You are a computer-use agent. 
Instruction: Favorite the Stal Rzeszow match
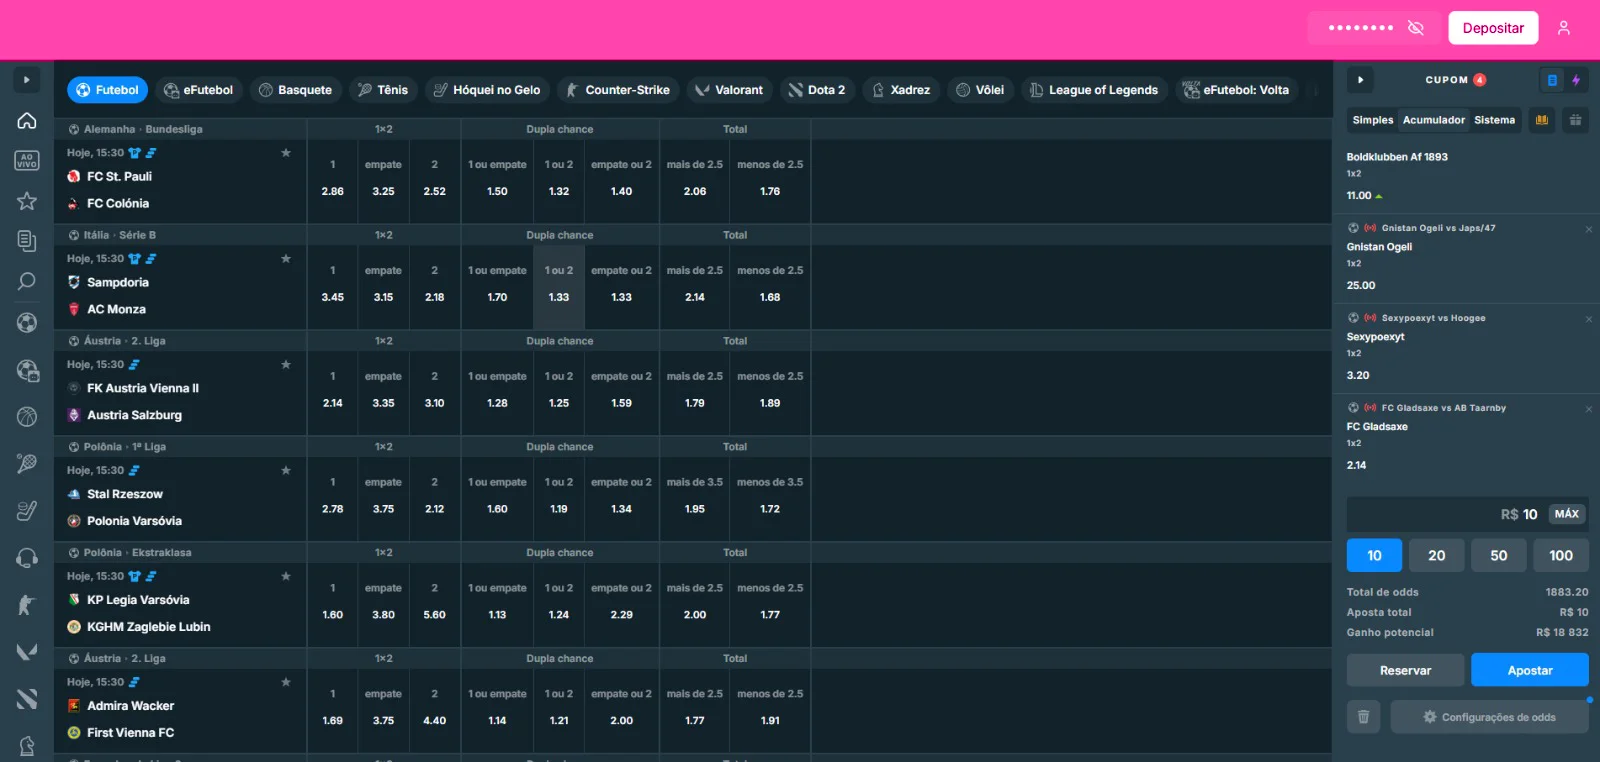[x=286, y=471]
